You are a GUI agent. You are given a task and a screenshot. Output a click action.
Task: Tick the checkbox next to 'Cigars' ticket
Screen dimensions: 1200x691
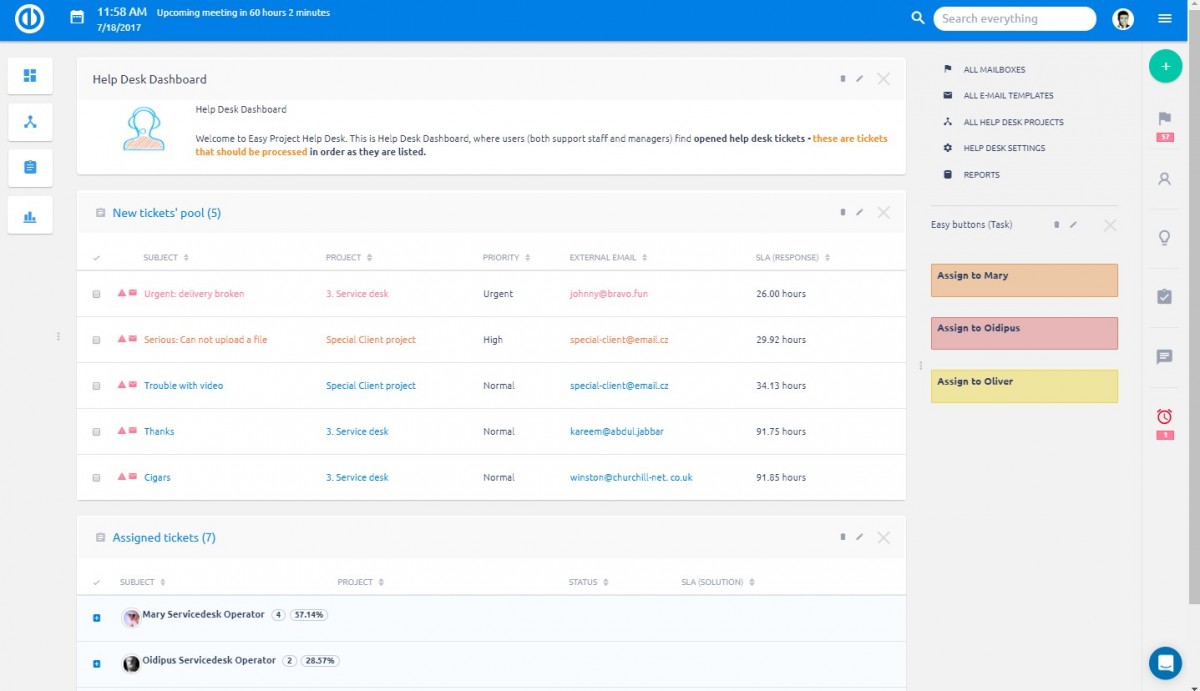click(x=96, y=478)
